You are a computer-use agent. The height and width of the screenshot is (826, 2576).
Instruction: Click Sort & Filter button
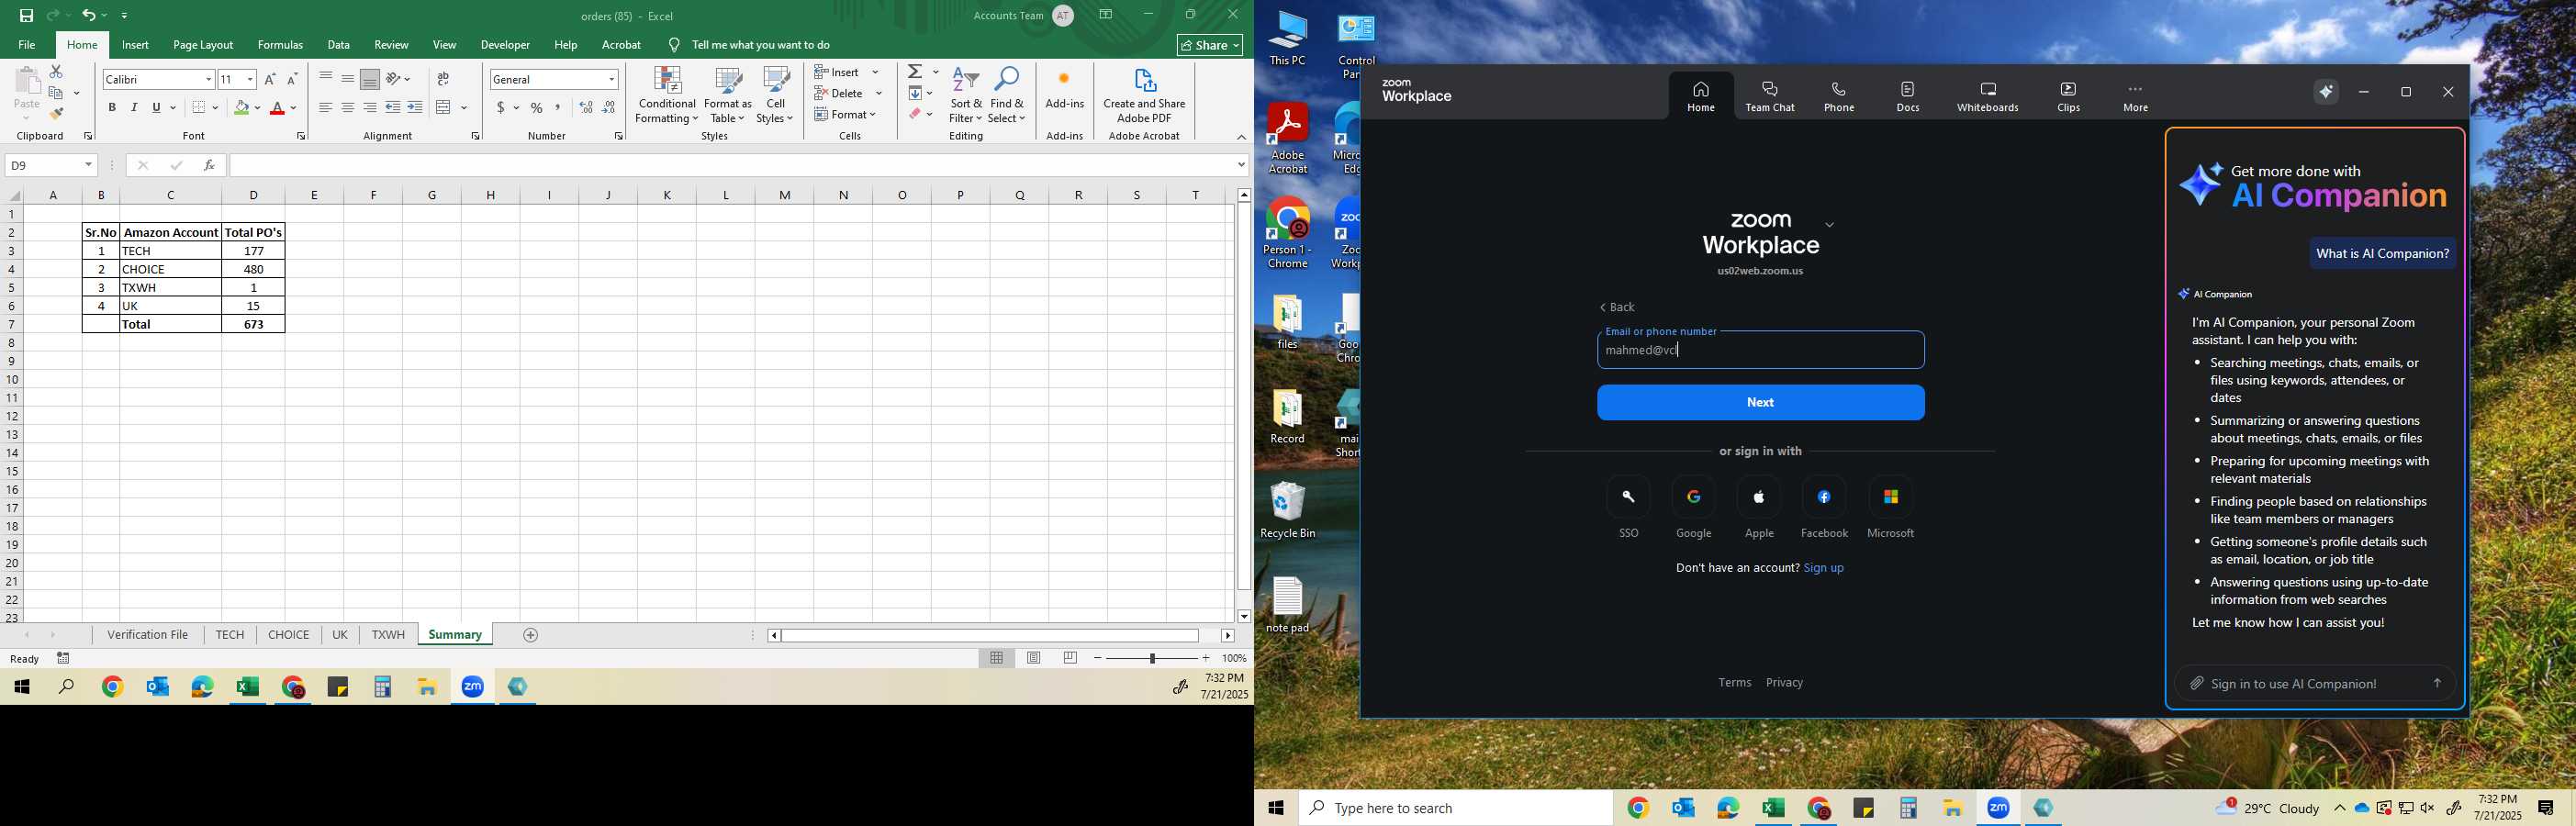(x=966, y=95)
